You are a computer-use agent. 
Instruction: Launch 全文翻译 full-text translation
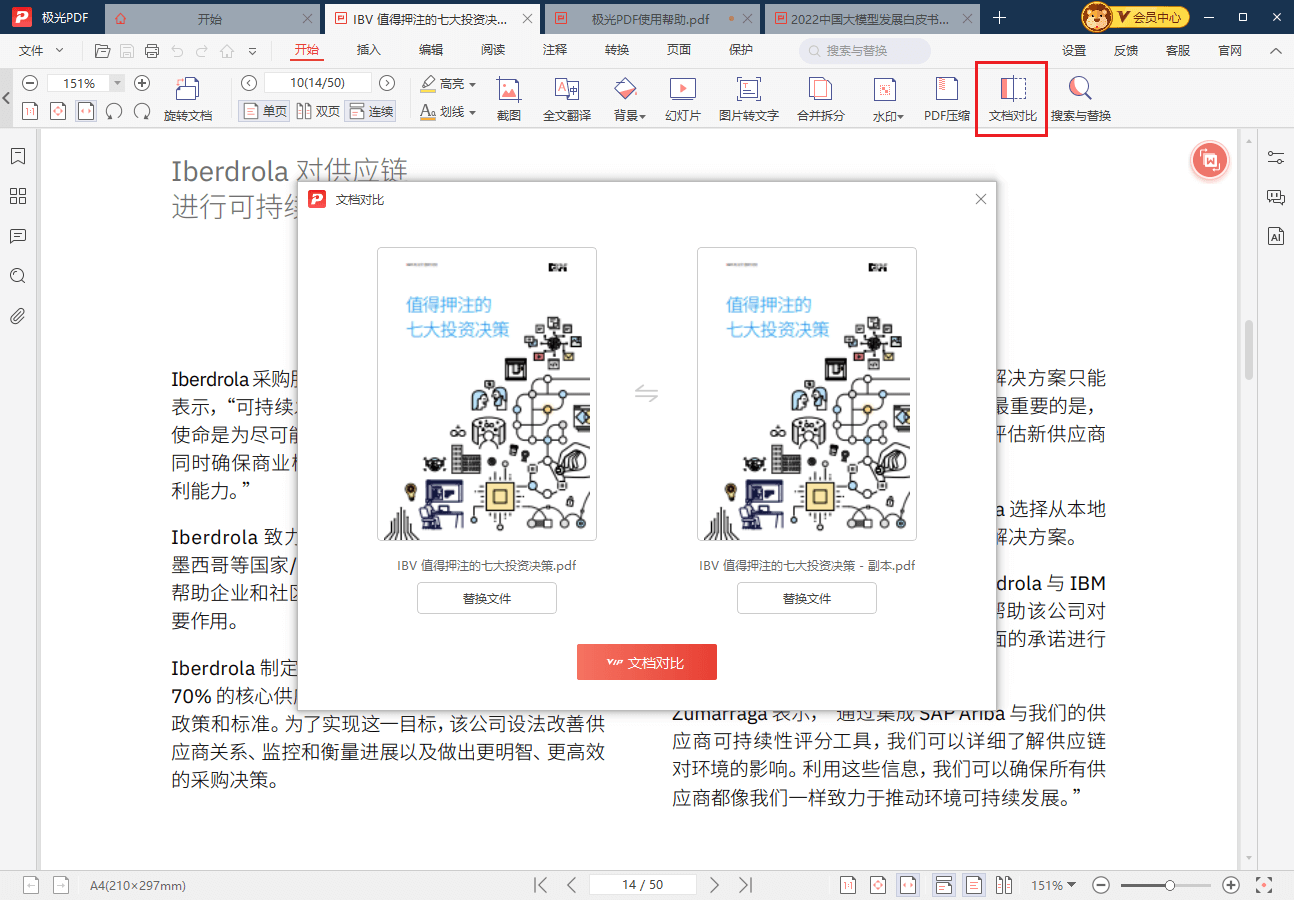click(567, 100)
